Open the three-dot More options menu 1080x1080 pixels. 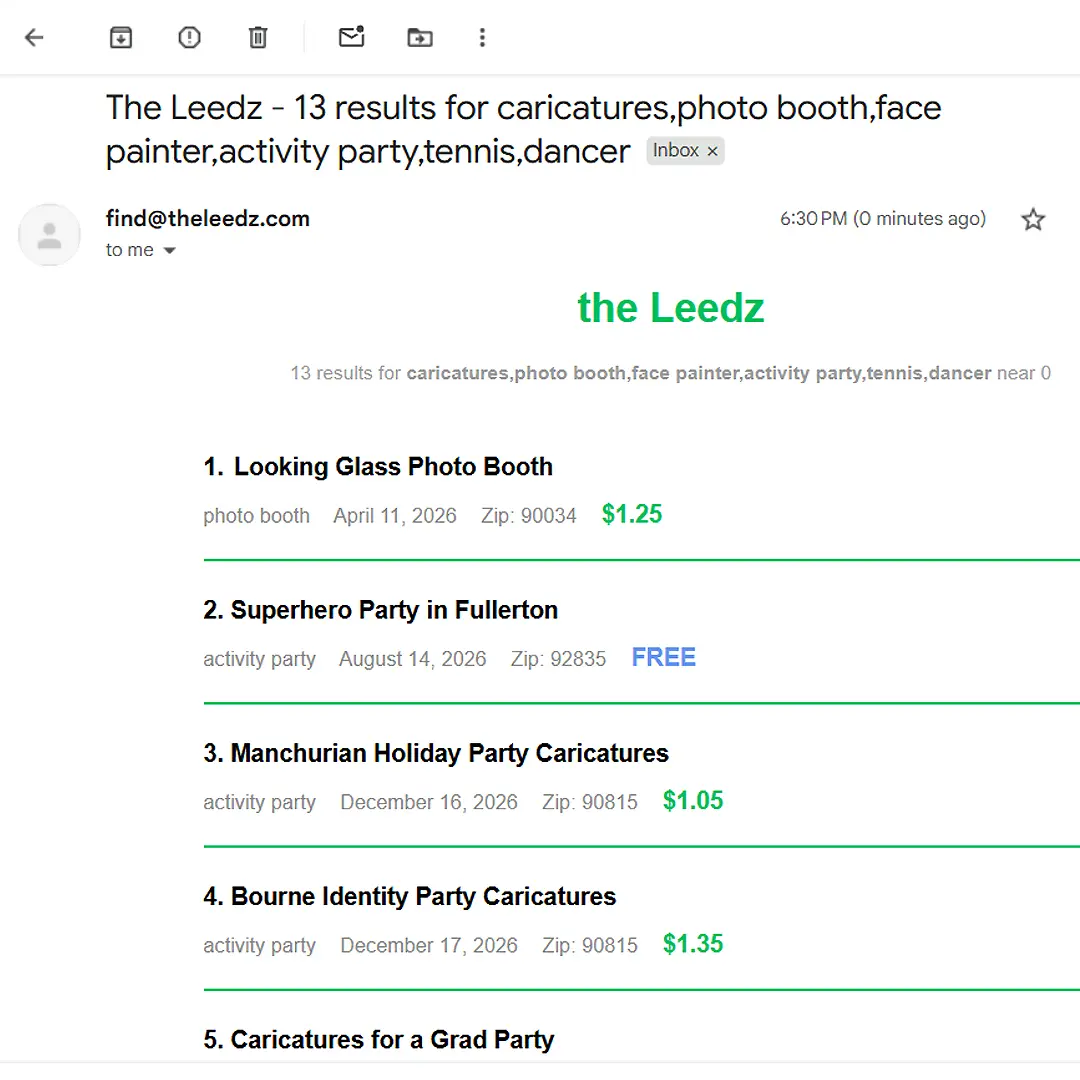pos(482,38)
